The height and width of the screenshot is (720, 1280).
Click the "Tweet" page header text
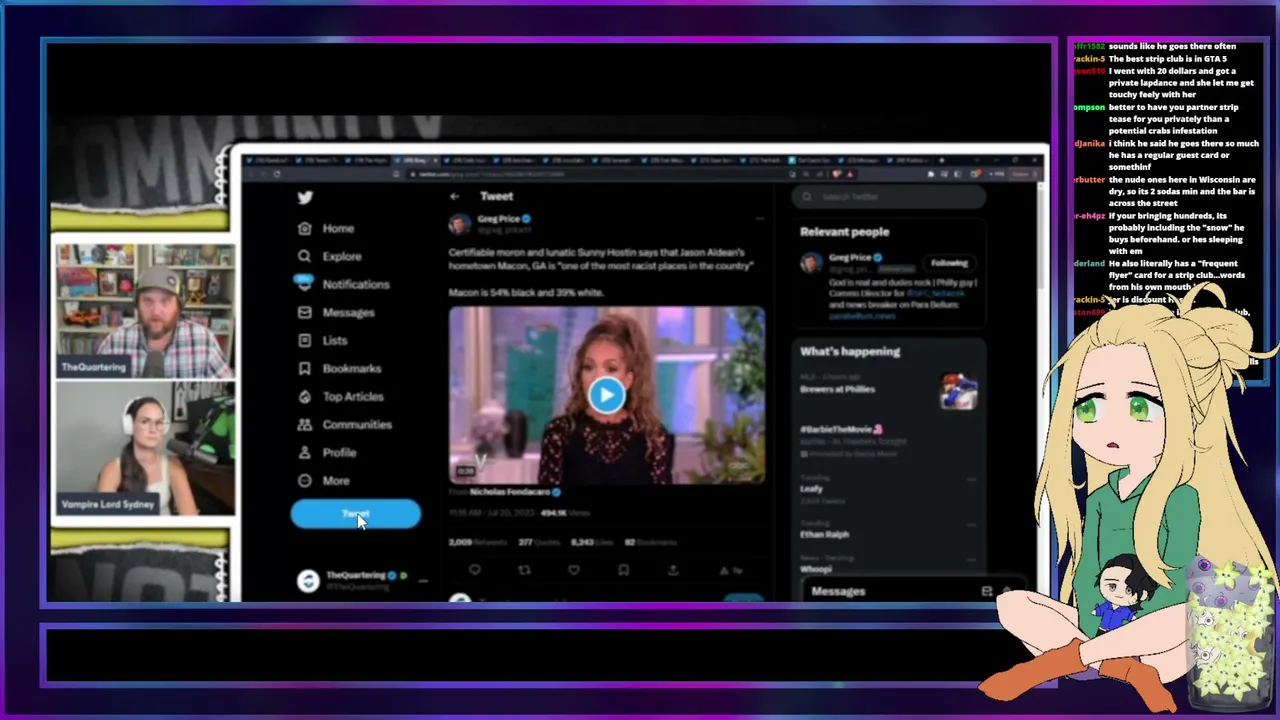coord(496,196)
